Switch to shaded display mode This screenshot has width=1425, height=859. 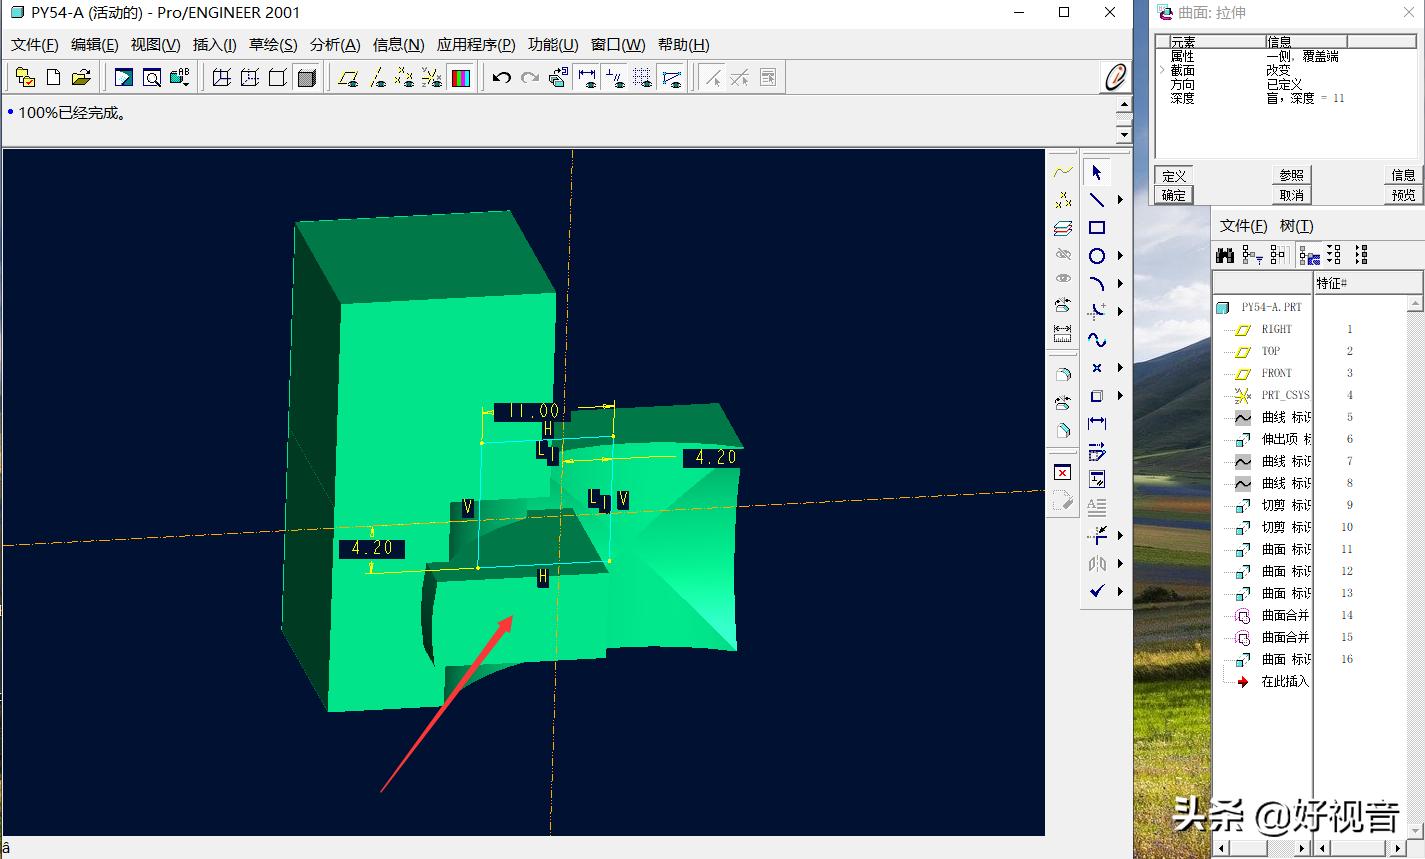[307, 78]
